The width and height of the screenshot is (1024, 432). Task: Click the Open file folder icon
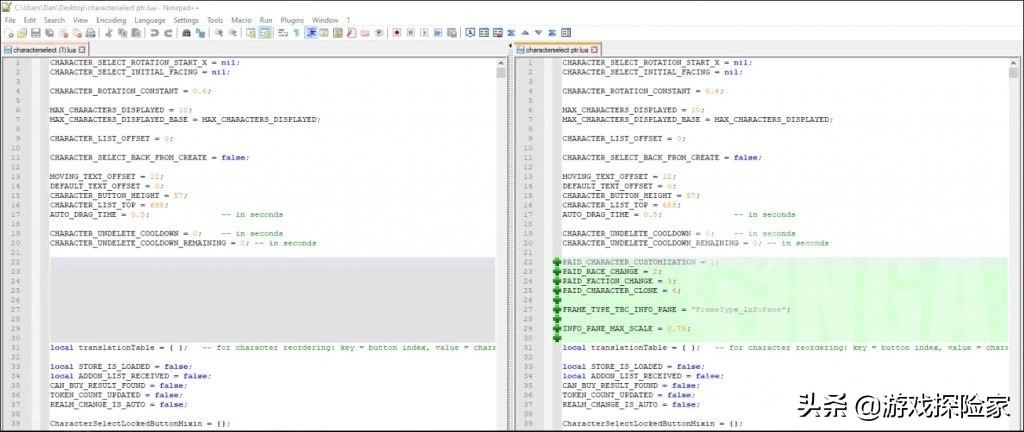22,33
